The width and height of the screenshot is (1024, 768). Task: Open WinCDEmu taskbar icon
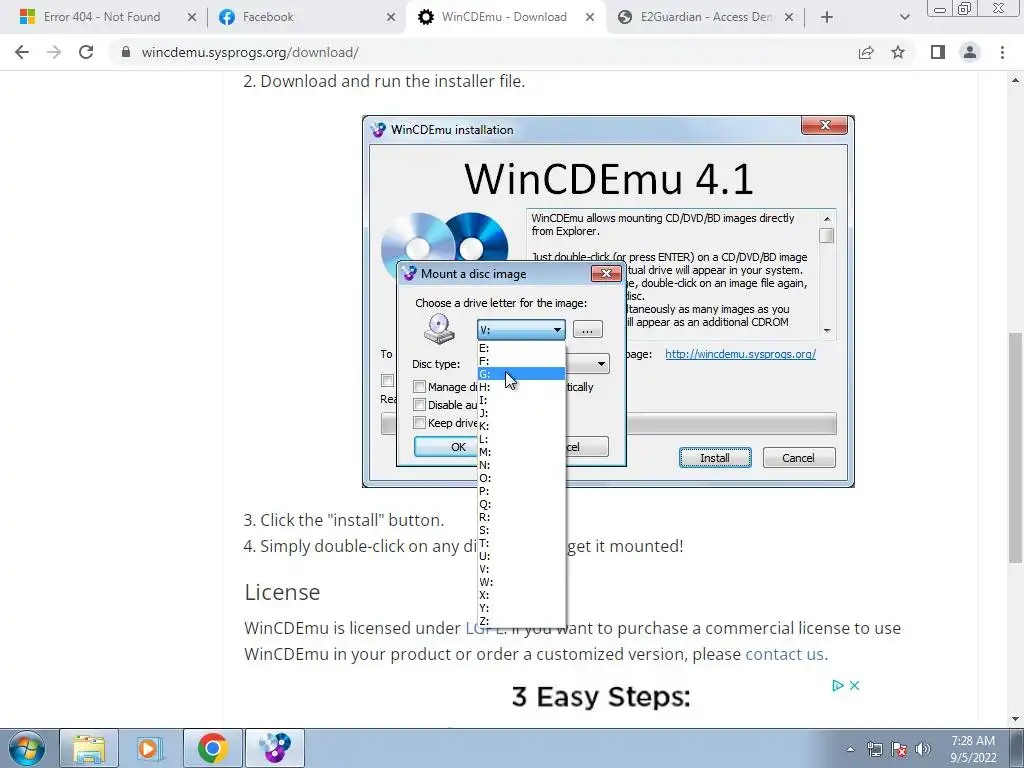click(275, 748)
